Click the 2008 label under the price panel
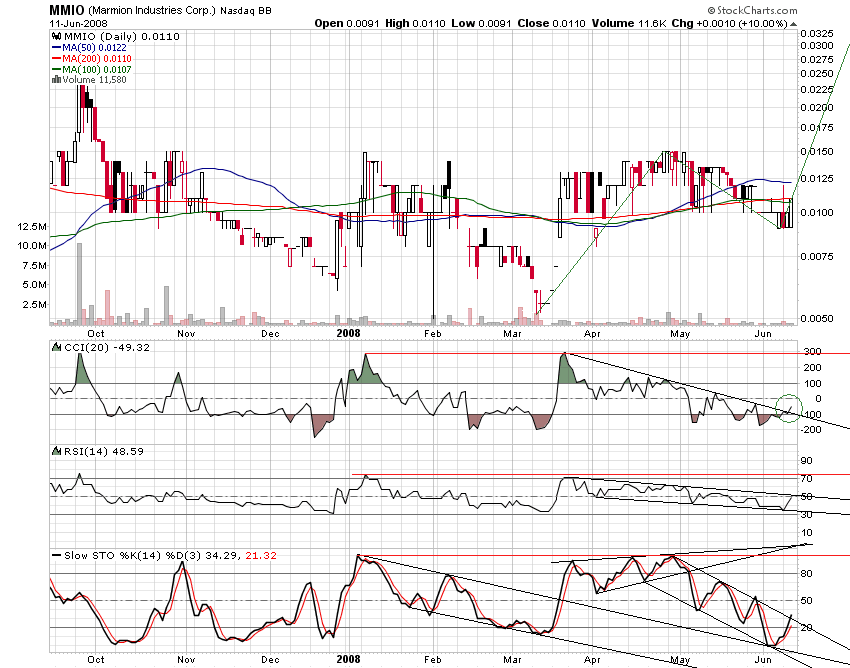The height and width of the screenshot is (668, 850). point(349,333)
